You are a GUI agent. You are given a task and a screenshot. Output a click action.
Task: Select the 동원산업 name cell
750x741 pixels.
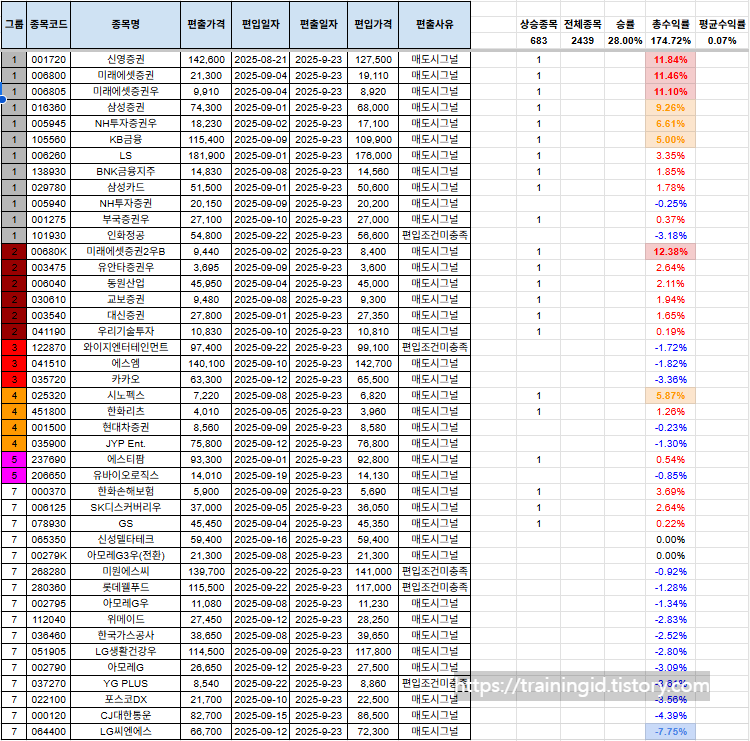[x=125, y=284]
